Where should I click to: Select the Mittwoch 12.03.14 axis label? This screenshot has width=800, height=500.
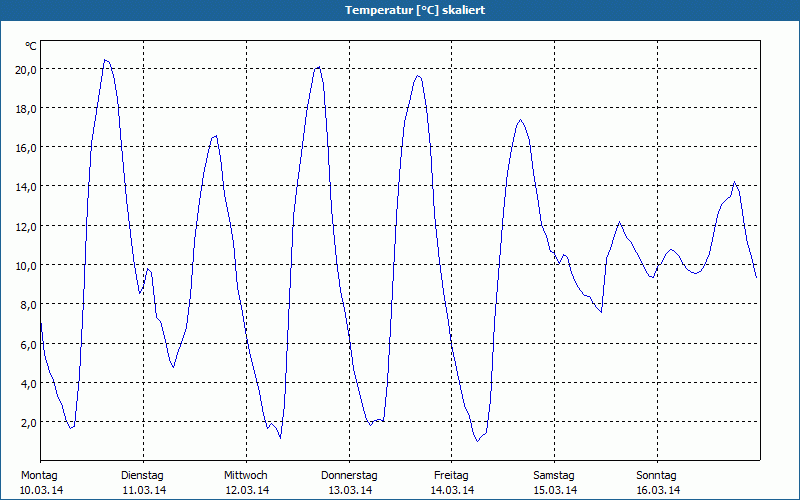click(247, 483)
